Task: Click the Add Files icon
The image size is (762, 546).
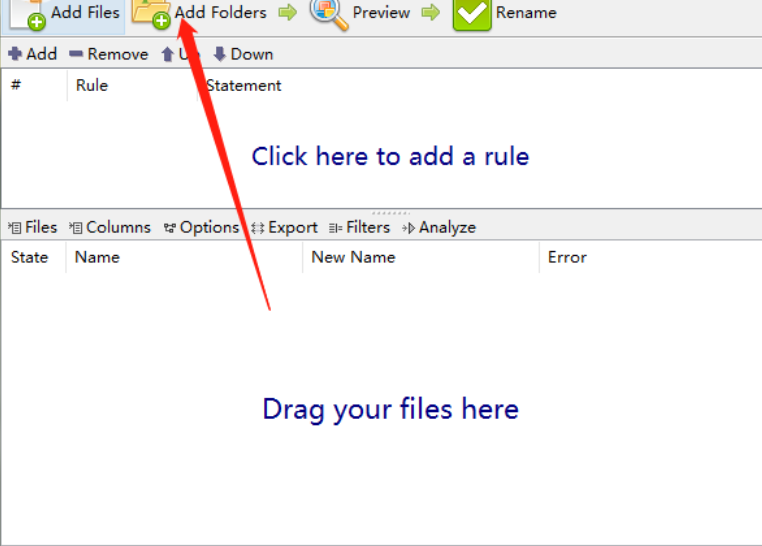Action: pos(27,15)
